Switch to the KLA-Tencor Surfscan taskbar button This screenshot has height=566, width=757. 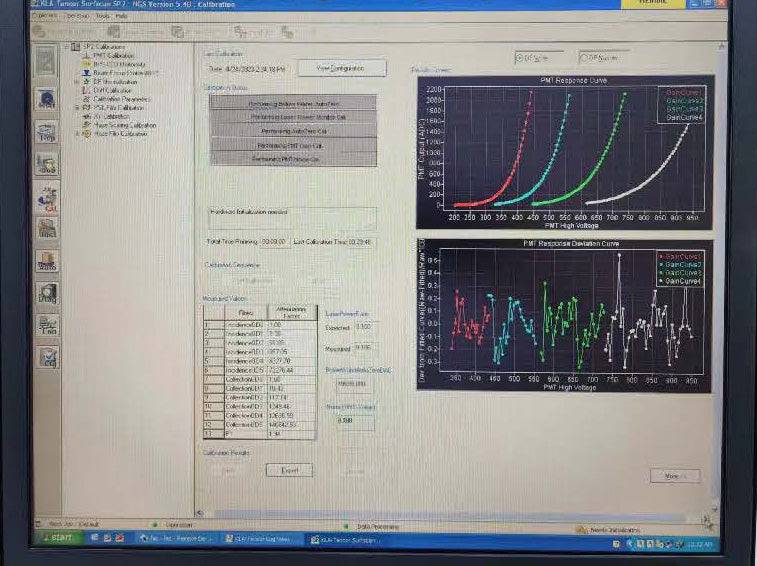pyautogui.click(x=349, y=539)
